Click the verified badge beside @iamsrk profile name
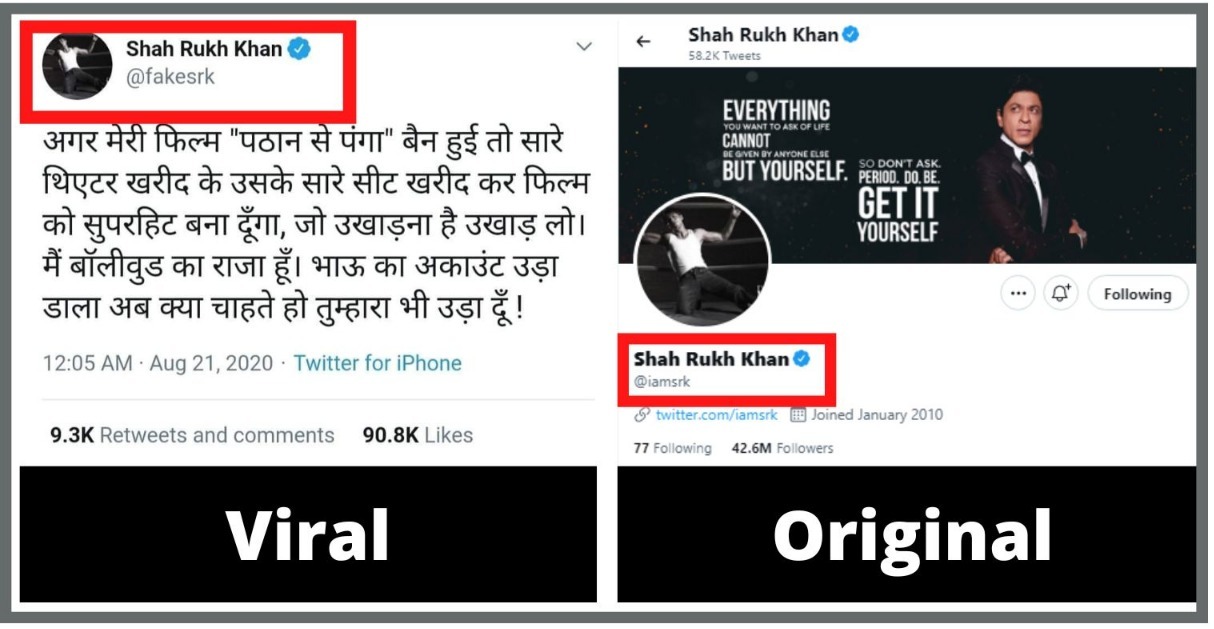1214x629 pixels. 801,359
